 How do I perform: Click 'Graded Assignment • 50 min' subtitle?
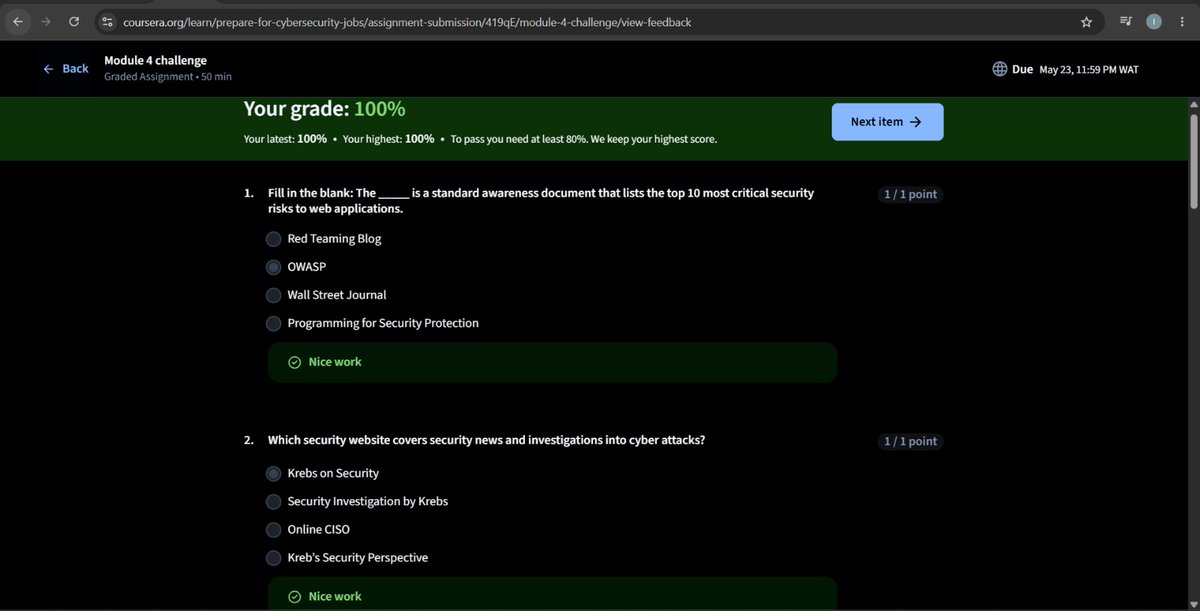click(168, 77)
